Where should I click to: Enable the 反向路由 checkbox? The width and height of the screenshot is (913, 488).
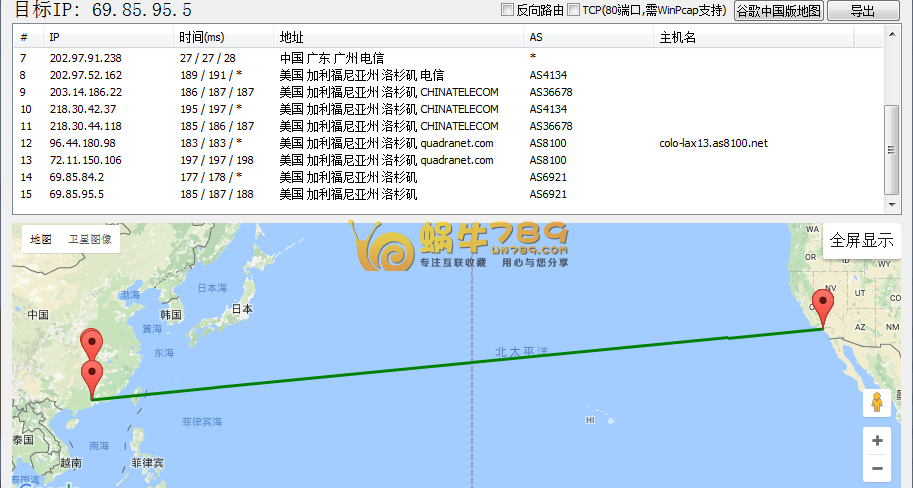point(507,10)
